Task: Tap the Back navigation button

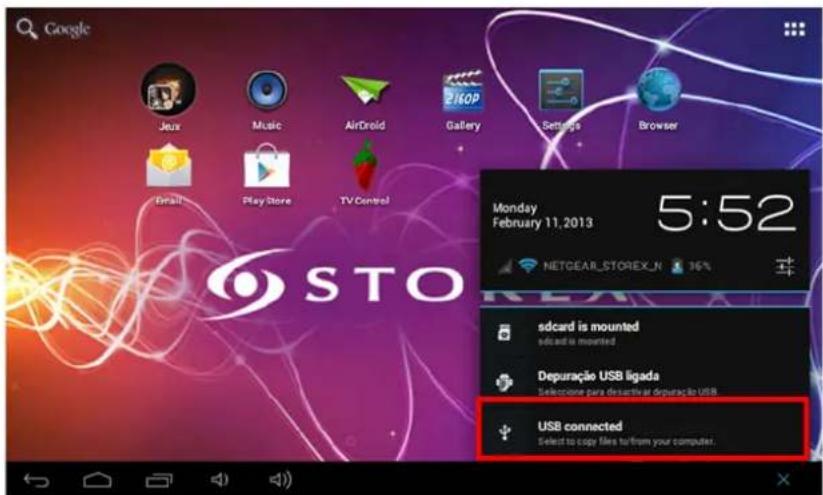Action: click(36, 480)
